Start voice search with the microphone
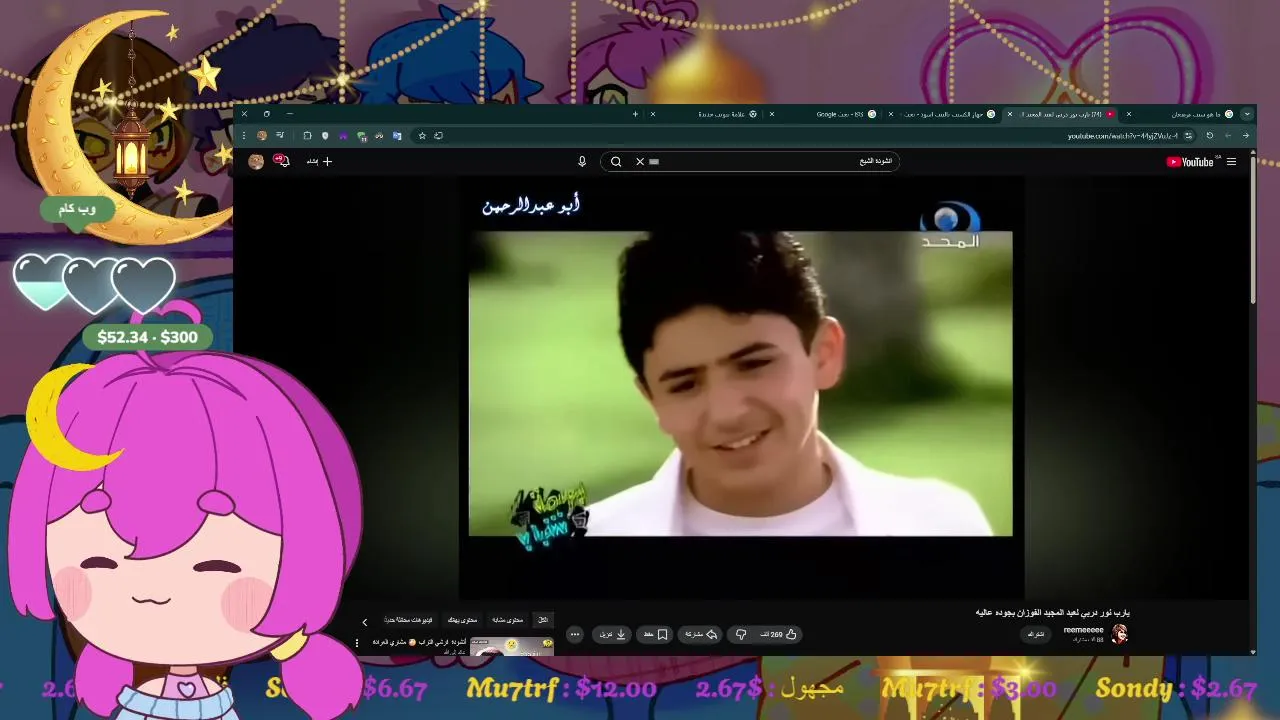Image resolution: width=1280 pixels, height=720 pixels. pos(582,161)
